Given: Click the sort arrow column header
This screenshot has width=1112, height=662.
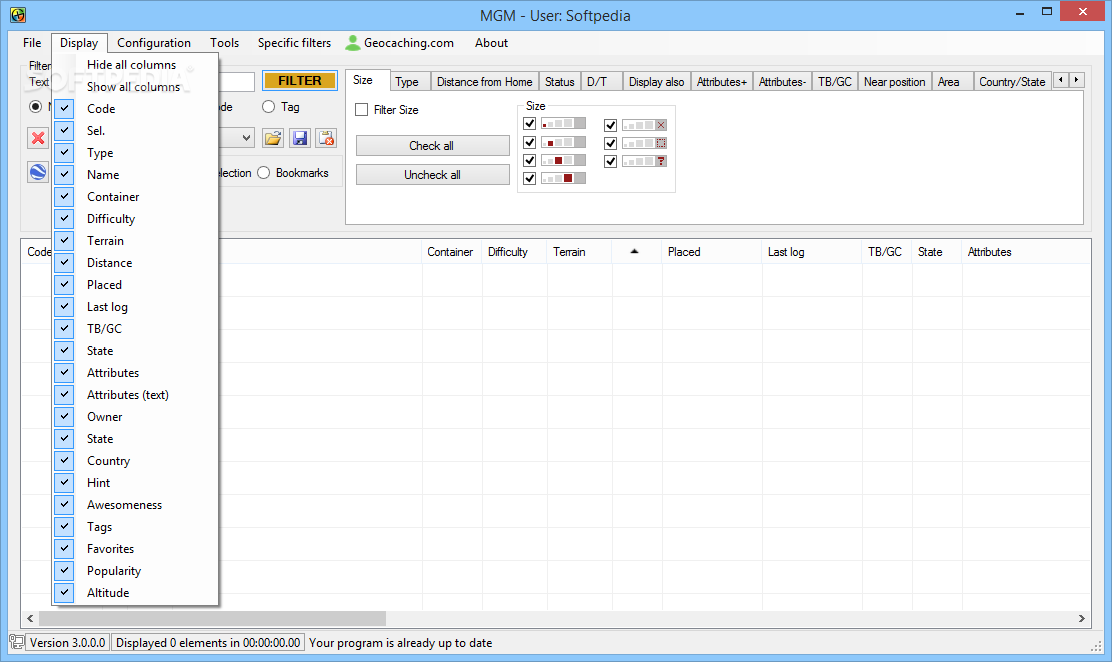Looking at the screenshot, I should point(634,251).
